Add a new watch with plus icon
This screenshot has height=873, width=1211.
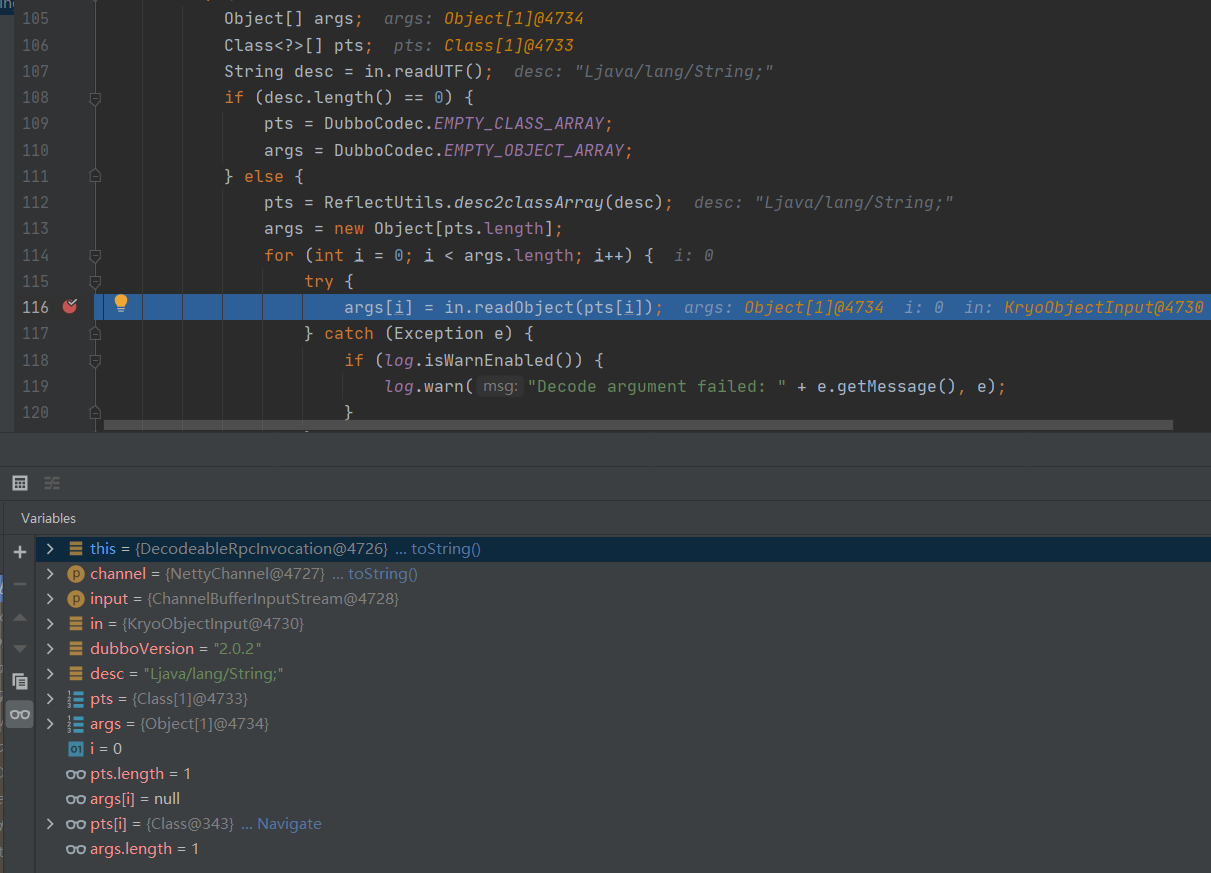click(19, 551)
